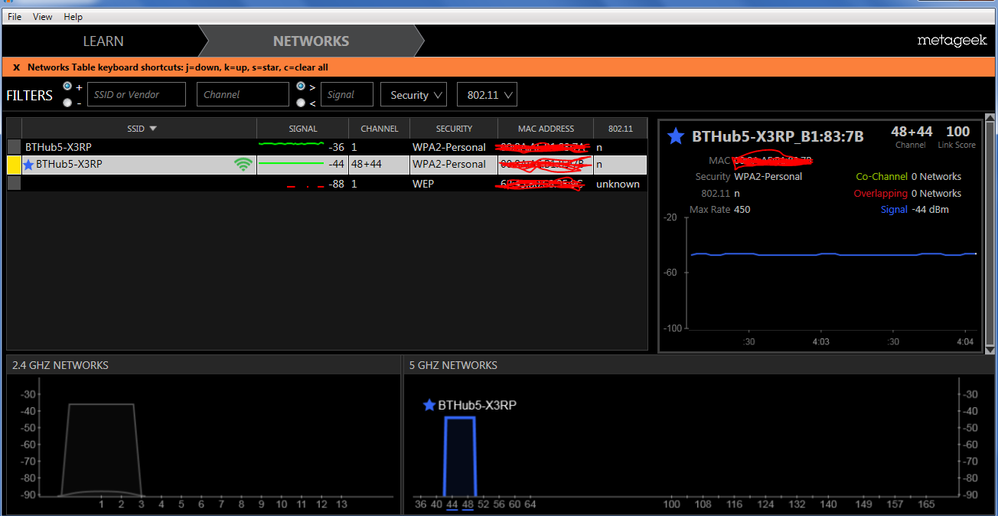Sort by the SECURITY column header
The height and width of the screenshot is (516, 998).
click(454, 129)
